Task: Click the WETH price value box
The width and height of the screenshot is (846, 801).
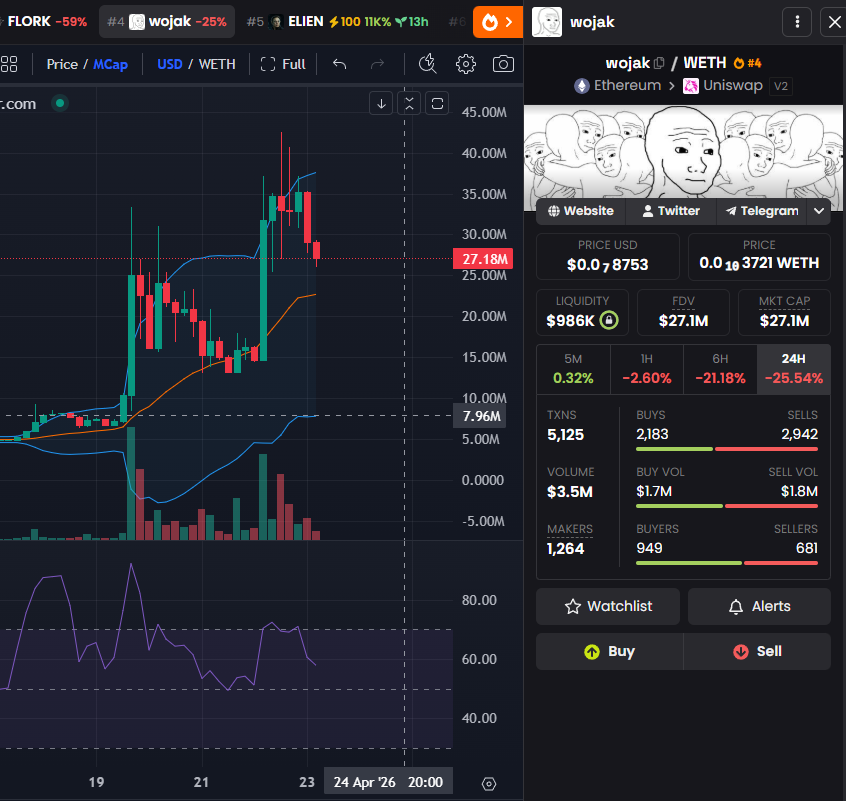Action: point(759,257)
